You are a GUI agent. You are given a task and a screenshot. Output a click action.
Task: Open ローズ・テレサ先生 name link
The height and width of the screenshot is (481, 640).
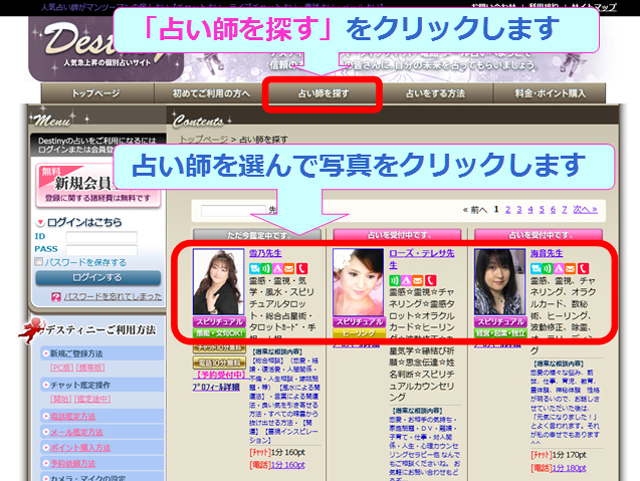[422, 259]
